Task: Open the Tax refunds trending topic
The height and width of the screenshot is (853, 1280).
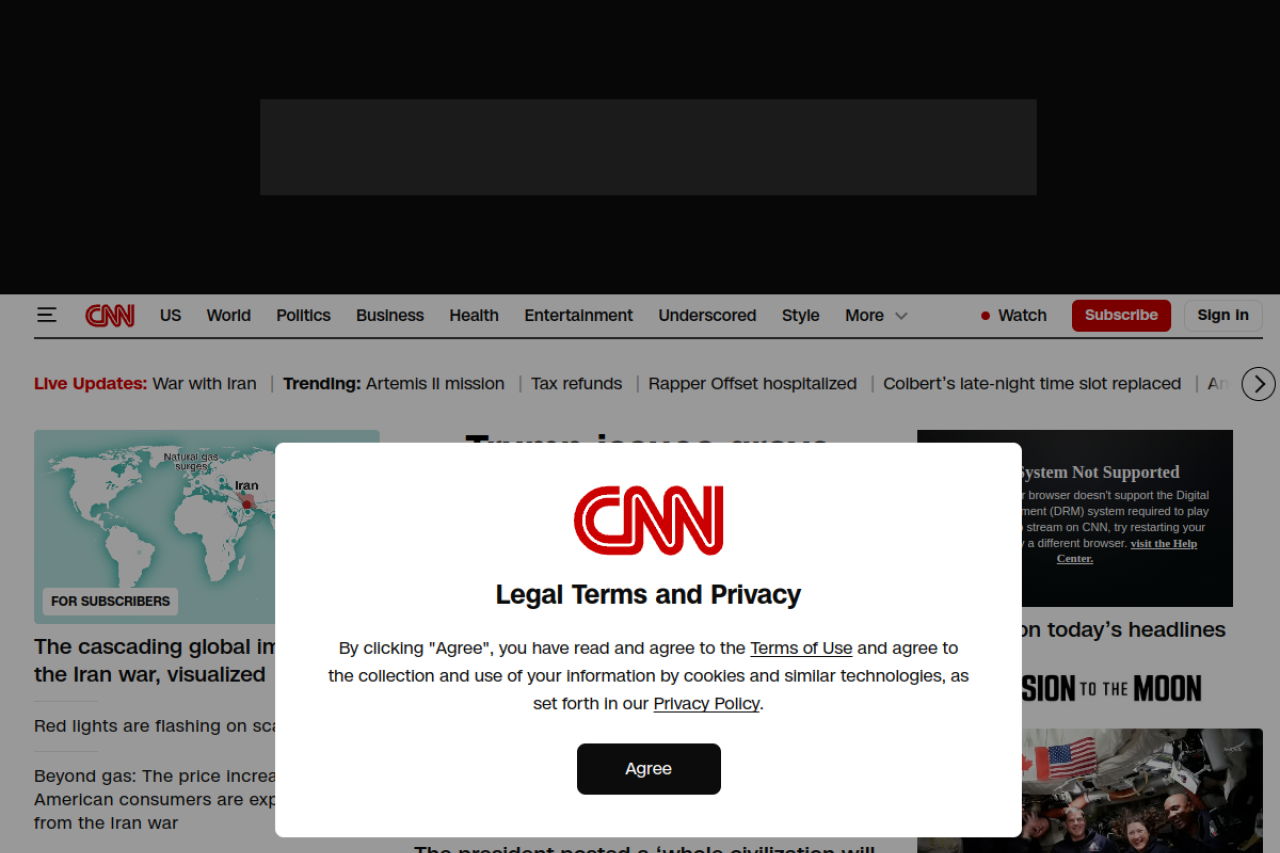Action: click(x=576, y=383)
